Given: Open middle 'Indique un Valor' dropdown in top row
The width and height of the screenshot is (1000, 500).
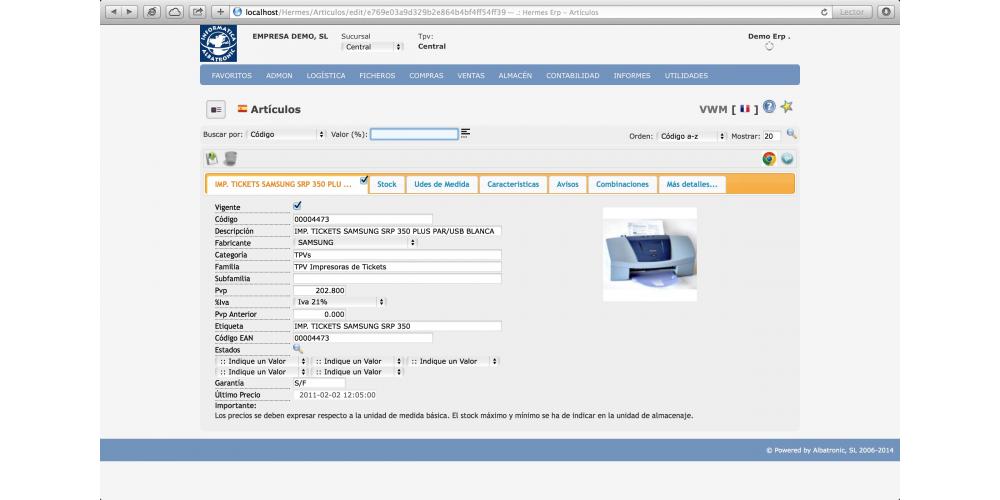Looking at the screenshot, I should (358, 361).
